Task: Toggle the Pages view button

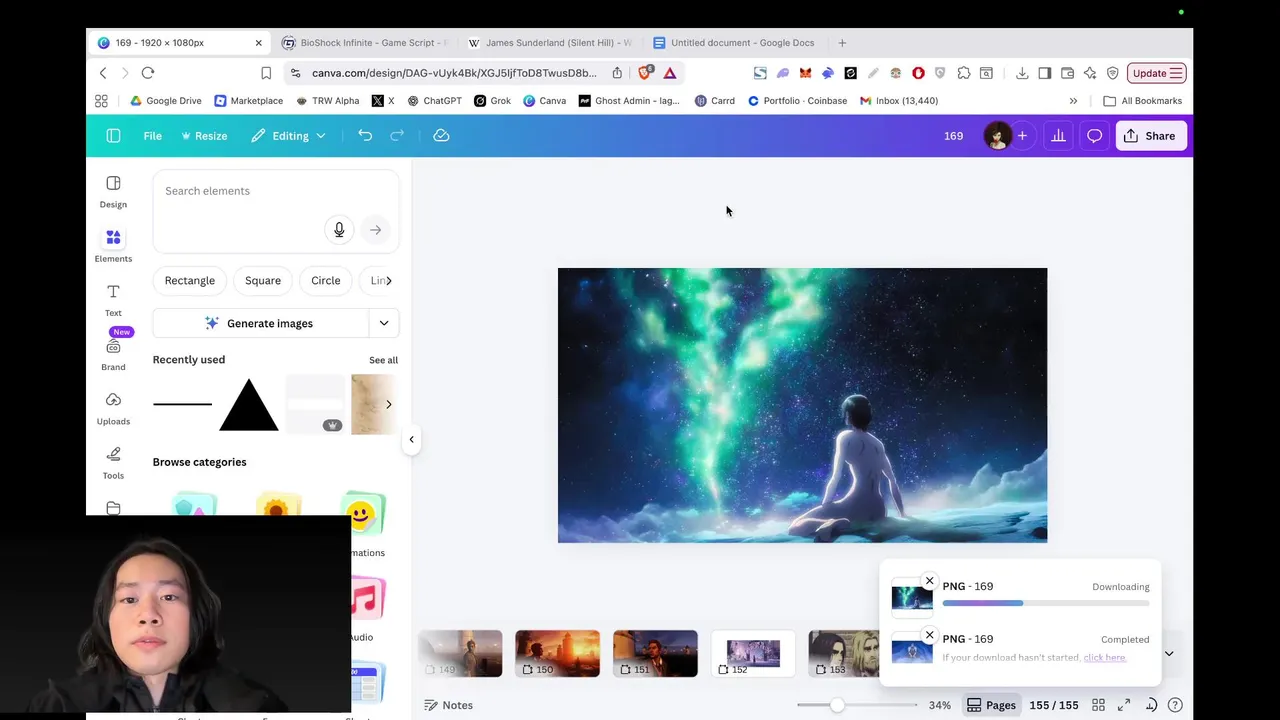Action: click(991, 705)
